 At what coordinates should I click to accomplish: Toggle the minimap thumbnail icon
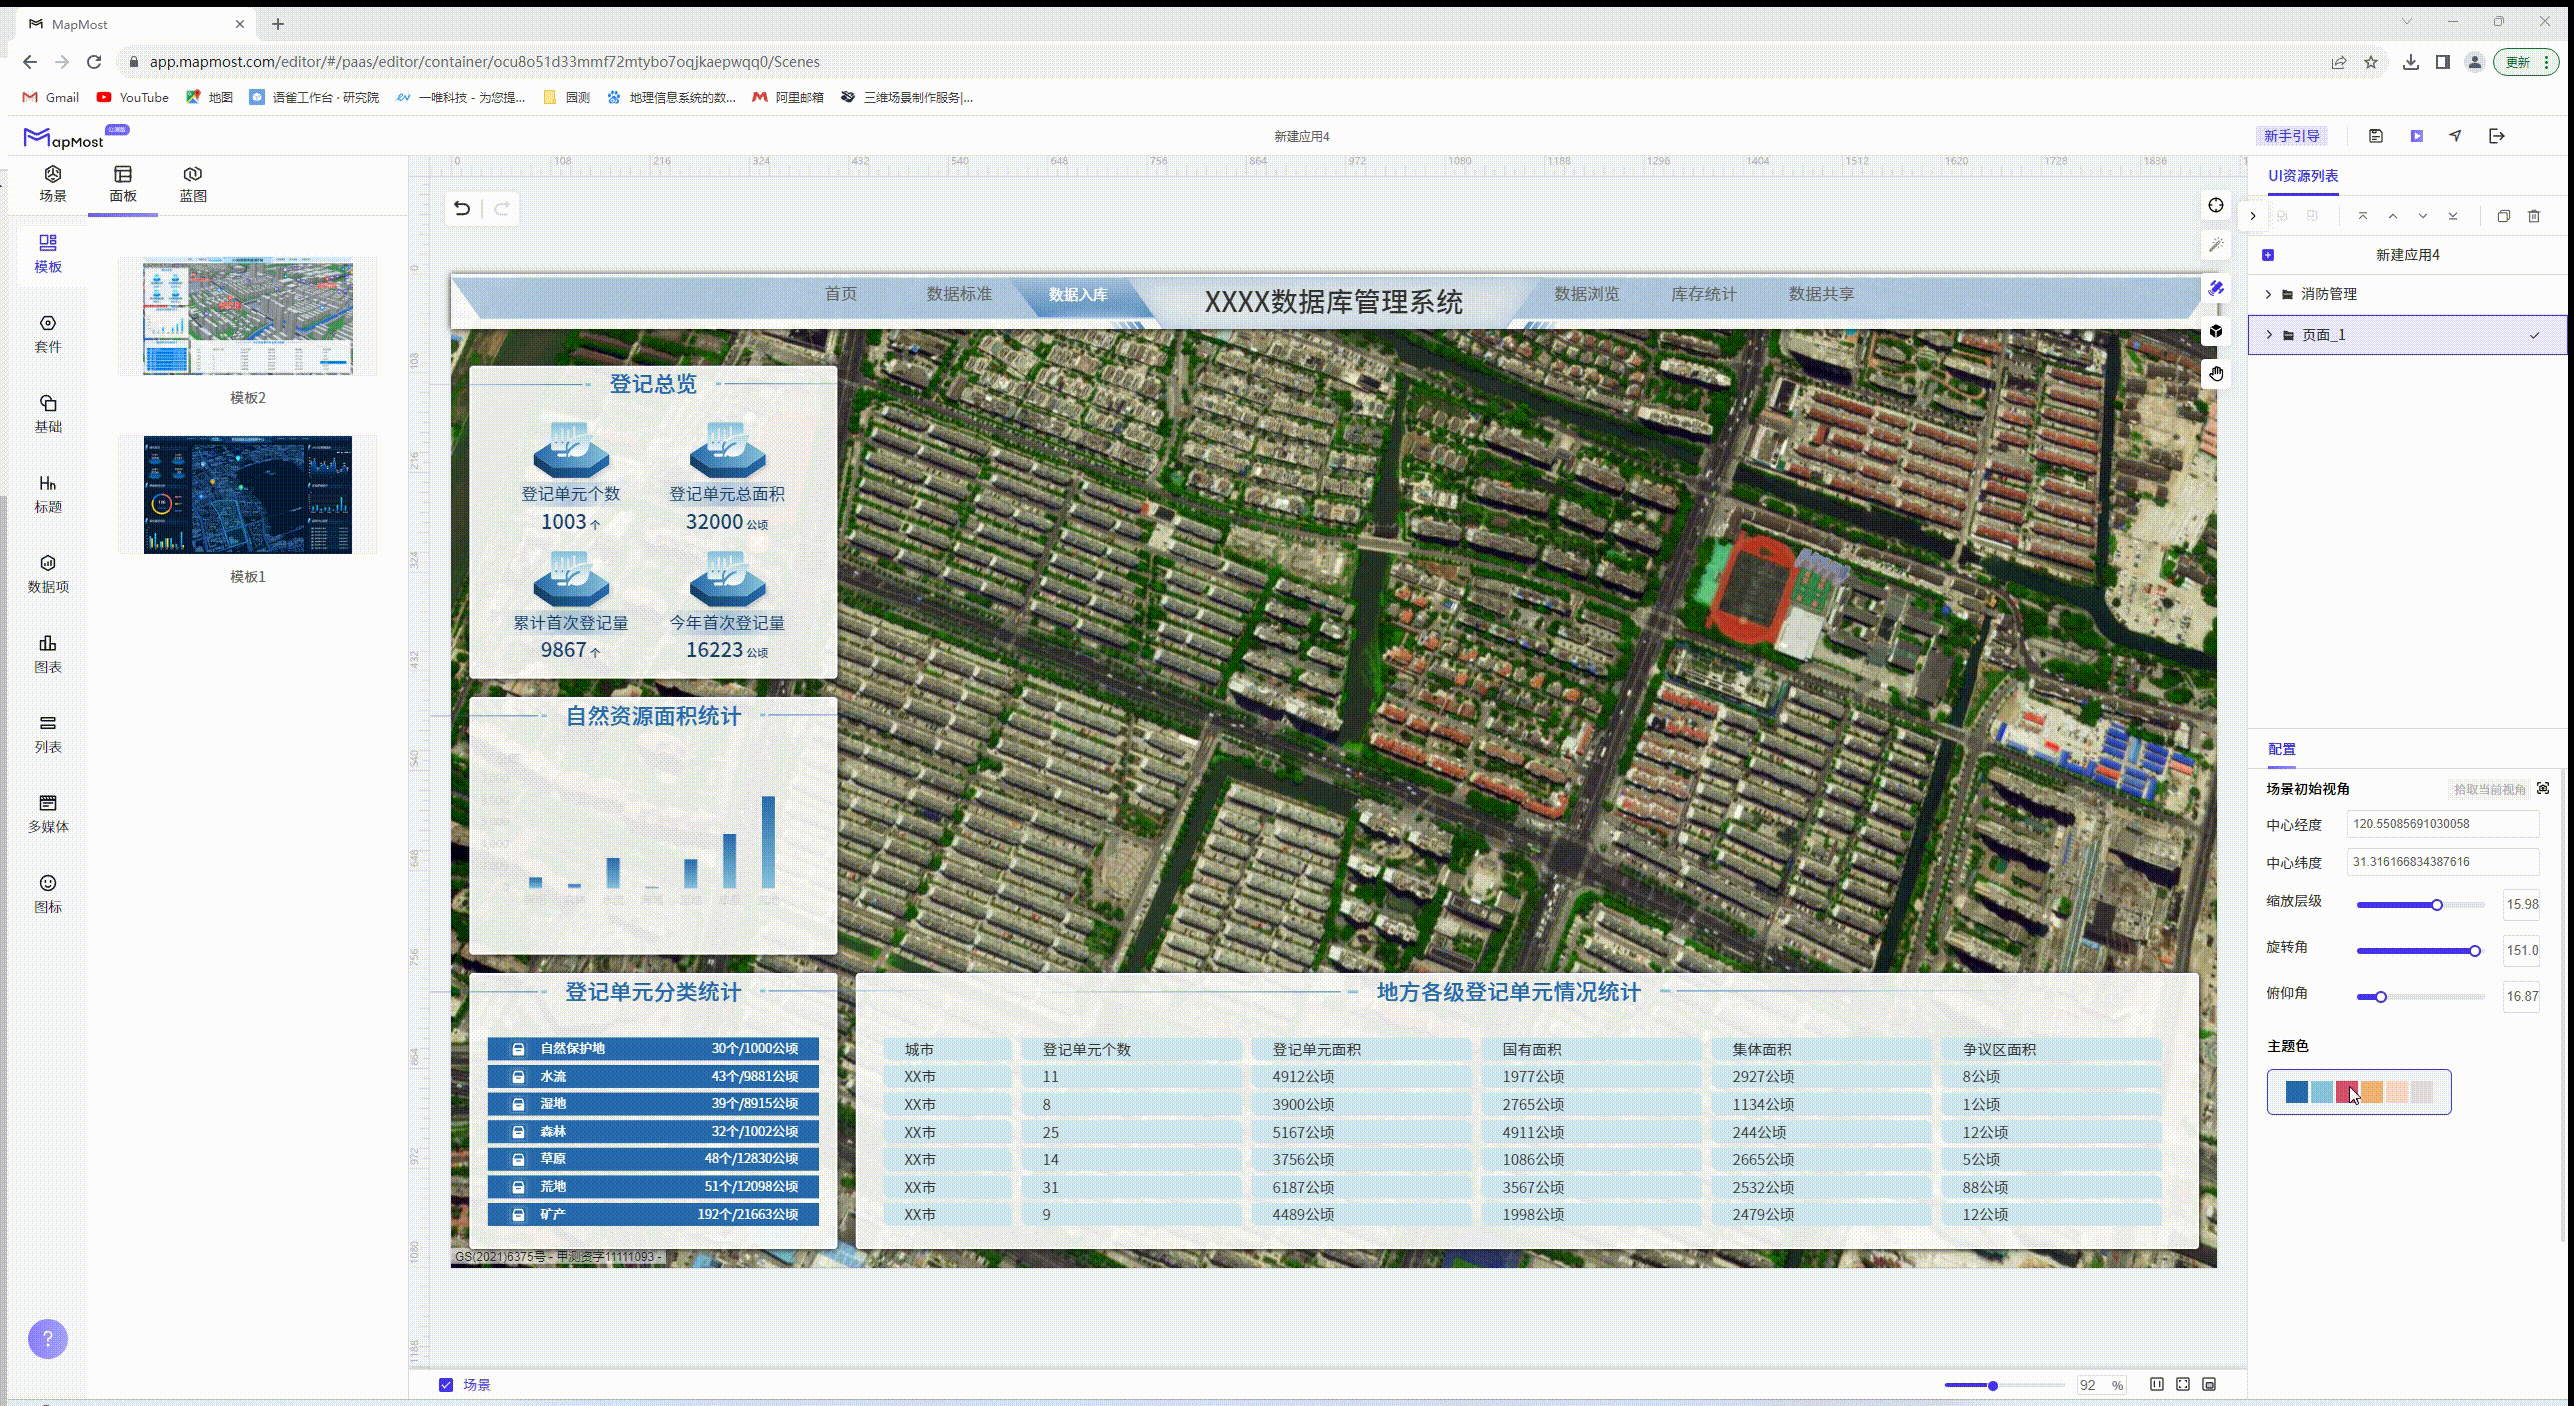2209,1384
